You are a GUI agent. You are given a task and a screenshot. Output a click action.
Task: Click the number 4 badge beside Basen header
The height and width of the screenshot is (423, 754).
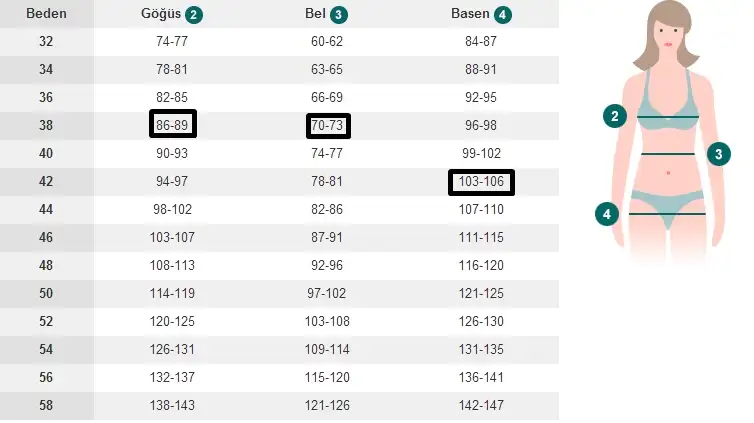[x=502, y=15]
